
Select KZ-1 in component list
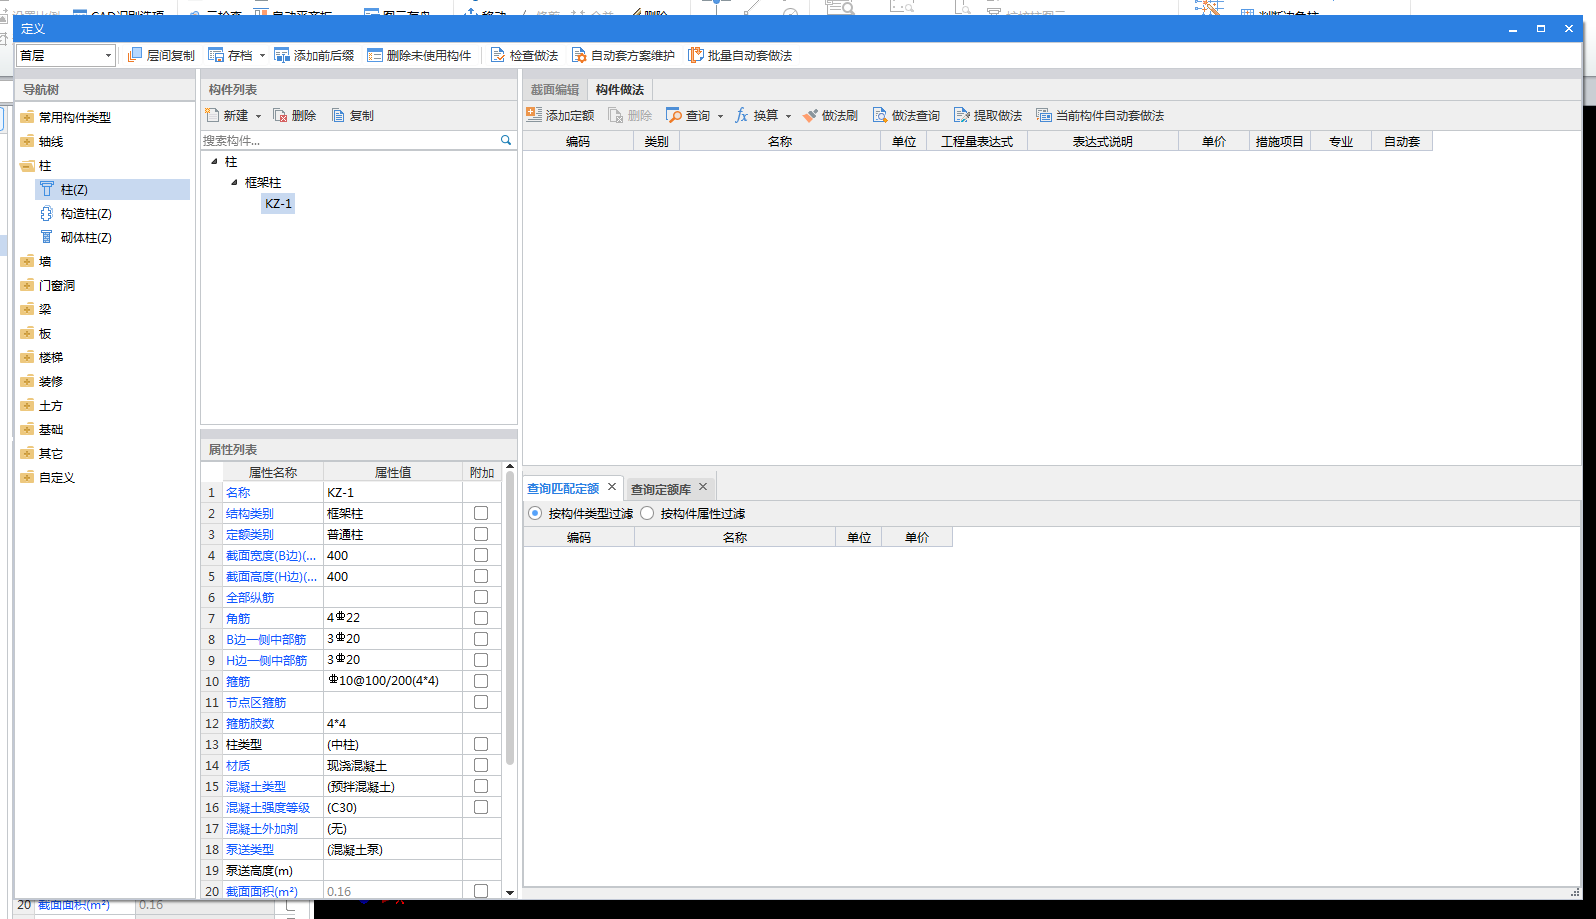(279, 203)
